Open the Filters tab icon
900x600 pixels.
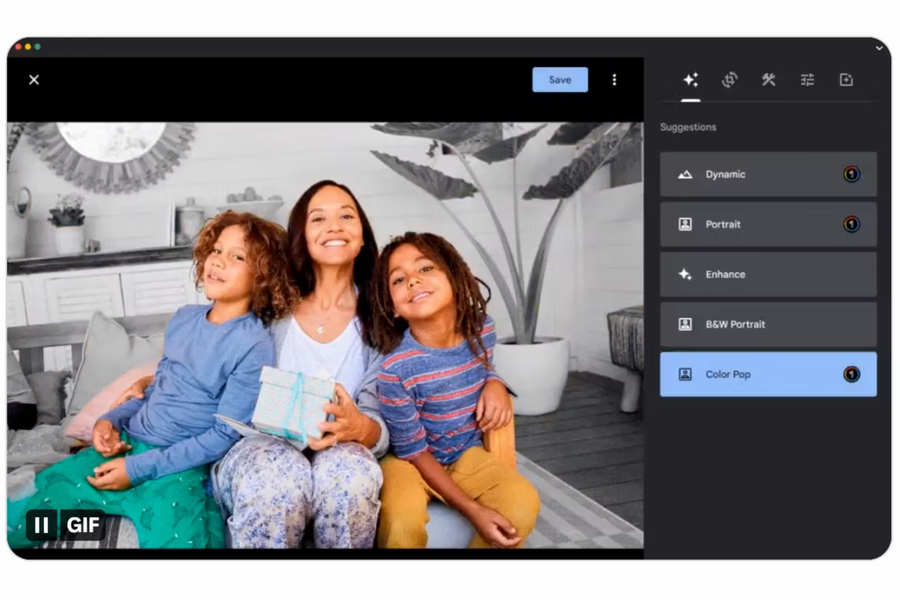click(x=847, y=80)
